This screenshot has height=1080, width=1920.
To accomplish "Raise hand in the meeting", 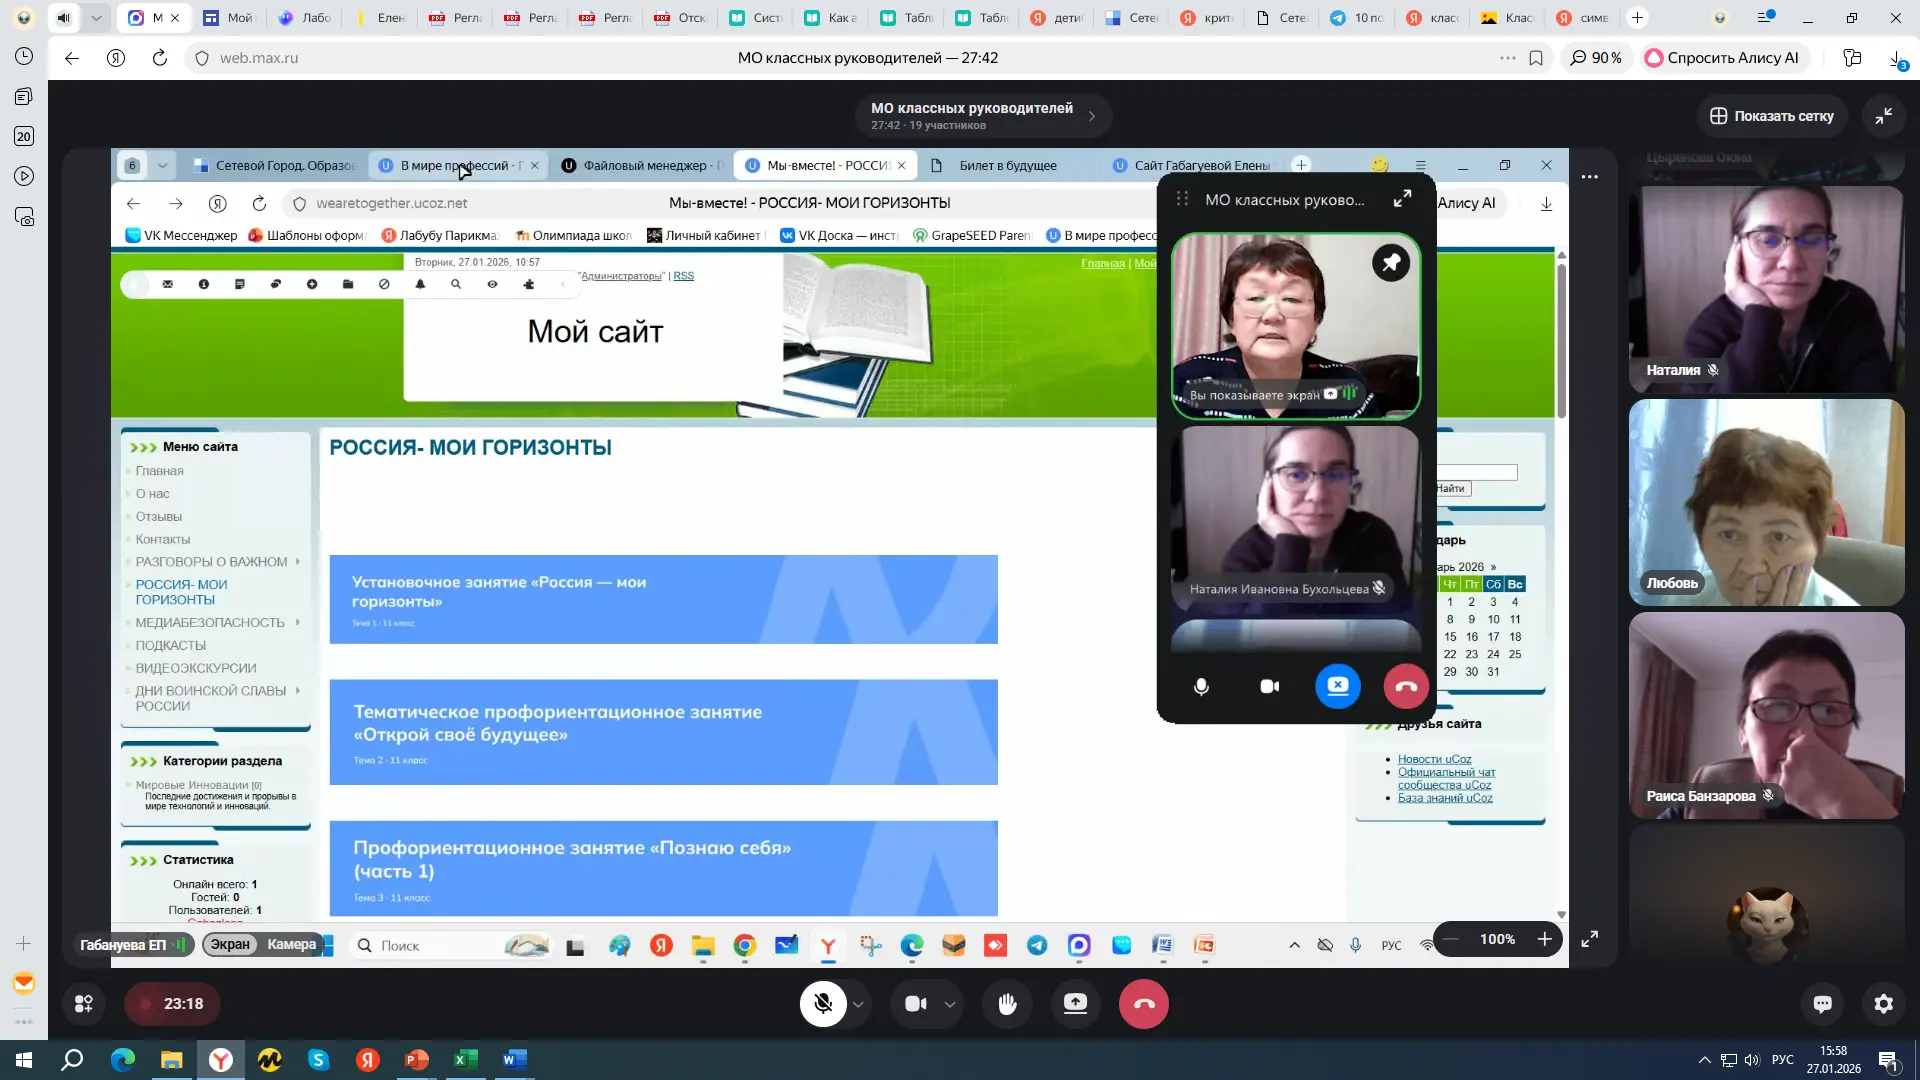I will [x=1007, y=1004].
